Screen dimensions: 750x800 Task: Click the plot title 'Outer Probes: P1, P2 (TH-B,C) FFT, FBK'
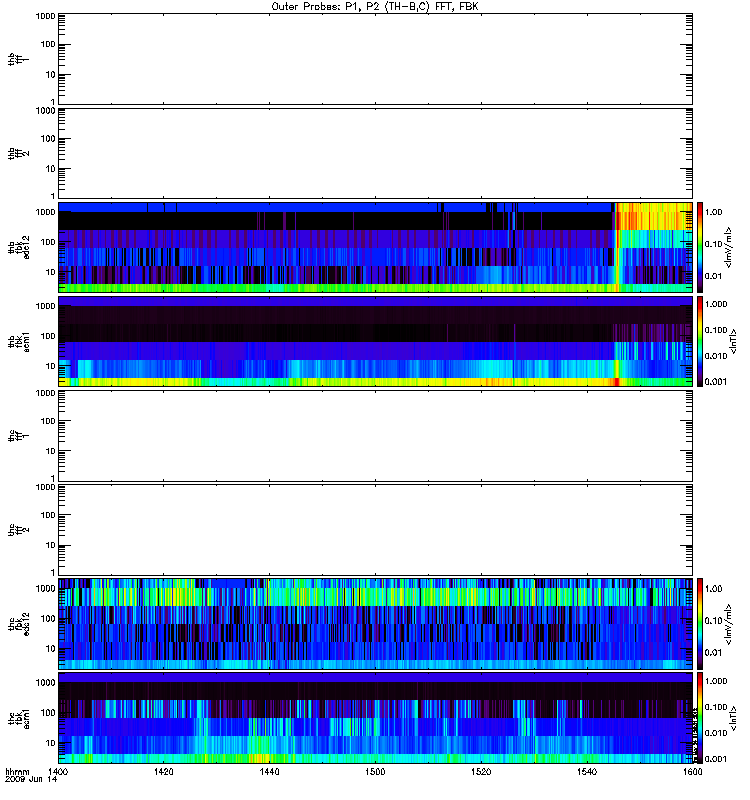click(x=375, y=7)
